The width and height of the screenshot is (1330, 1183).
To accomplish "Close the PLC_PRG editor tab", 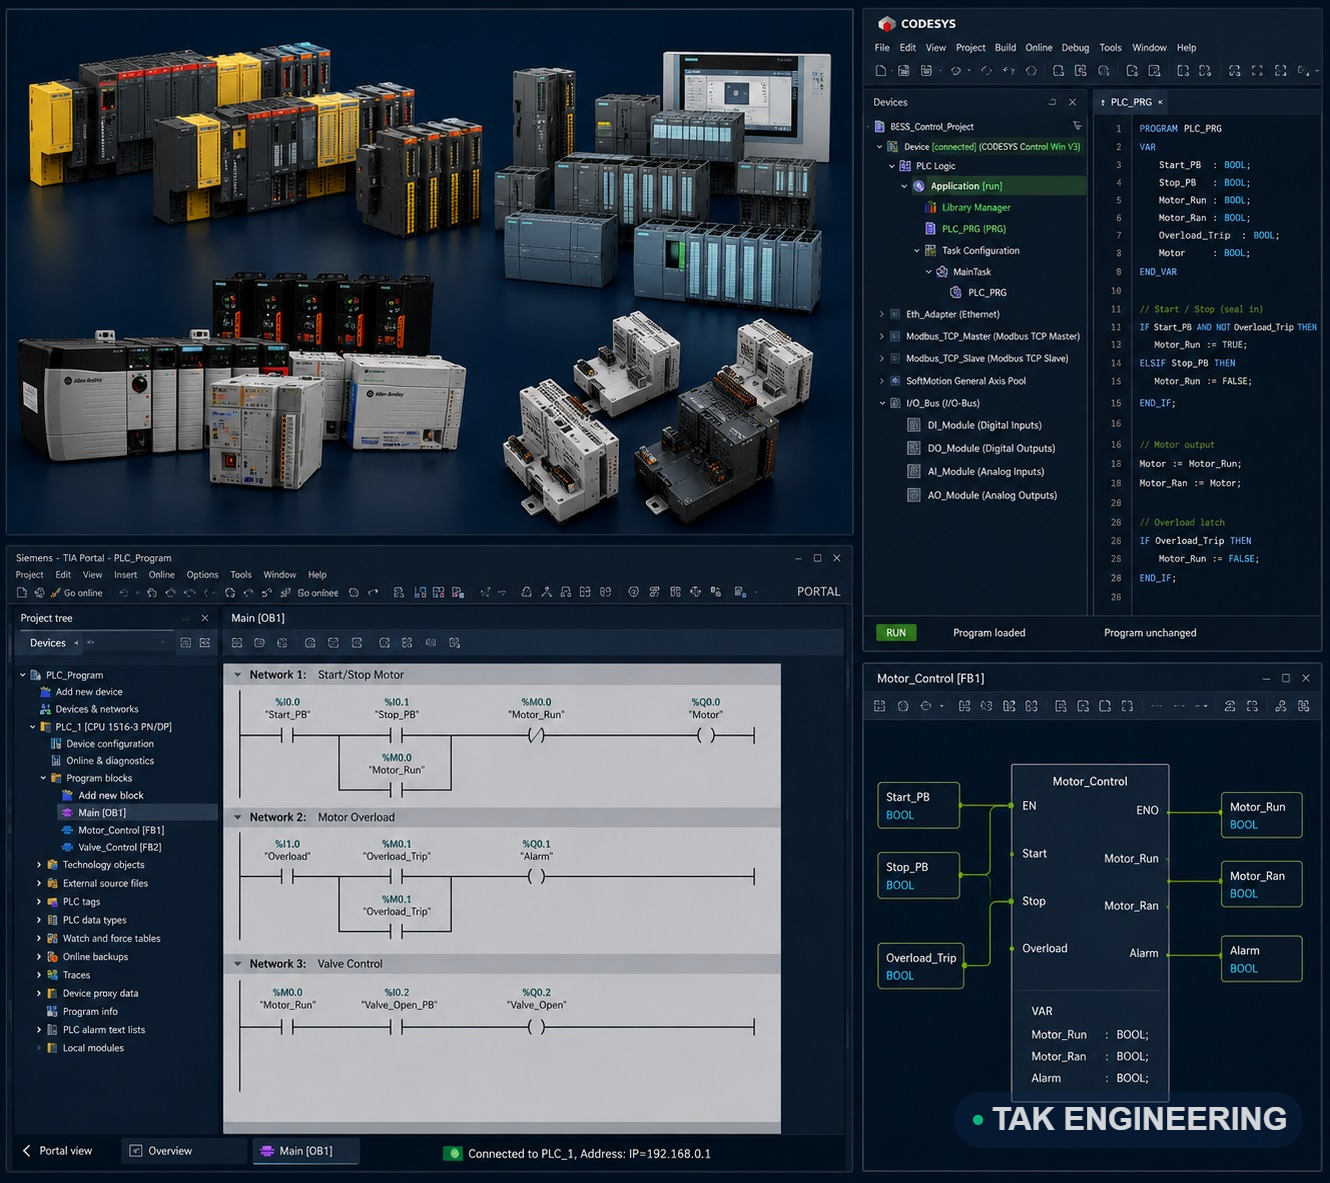I will (1160, 102).
